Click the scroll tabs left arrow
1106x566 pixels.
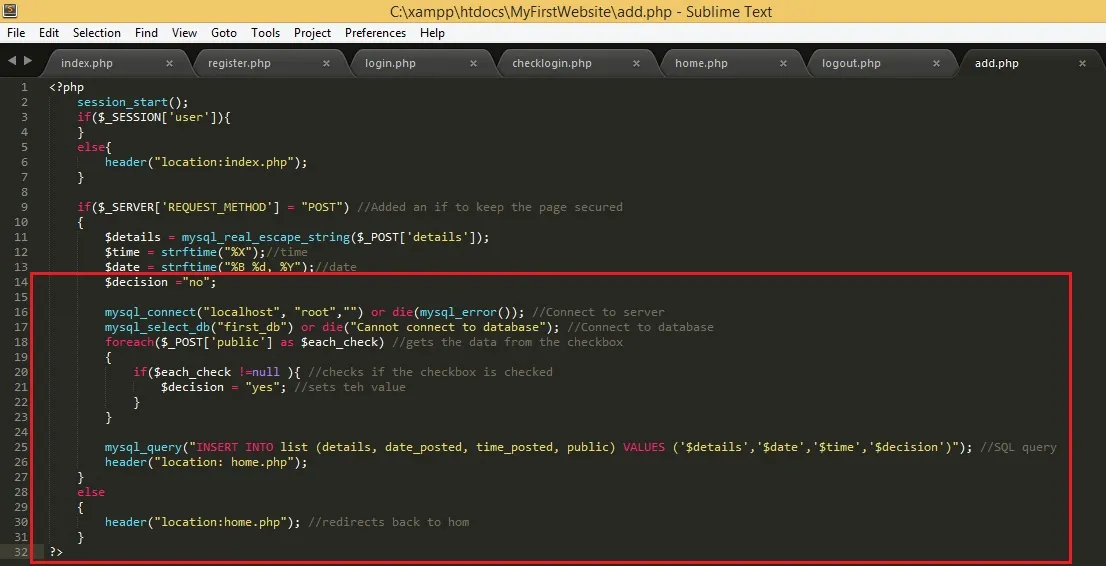click(x=12, y=61)
